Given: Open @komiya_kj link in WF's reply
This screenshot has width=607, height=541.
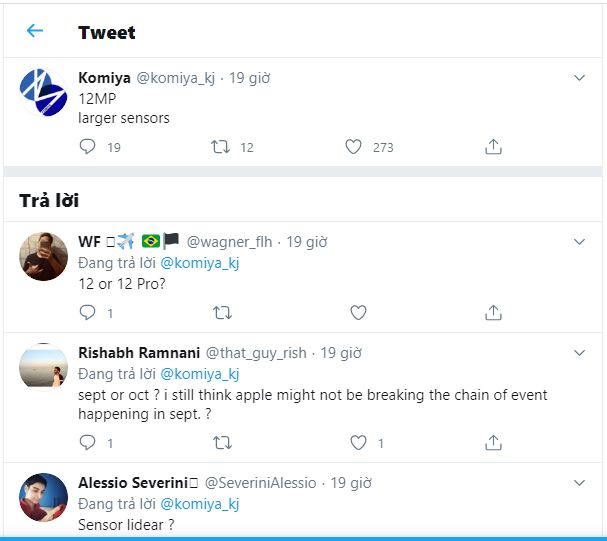Looking at the screenshot, I should [x=200, y=263].
